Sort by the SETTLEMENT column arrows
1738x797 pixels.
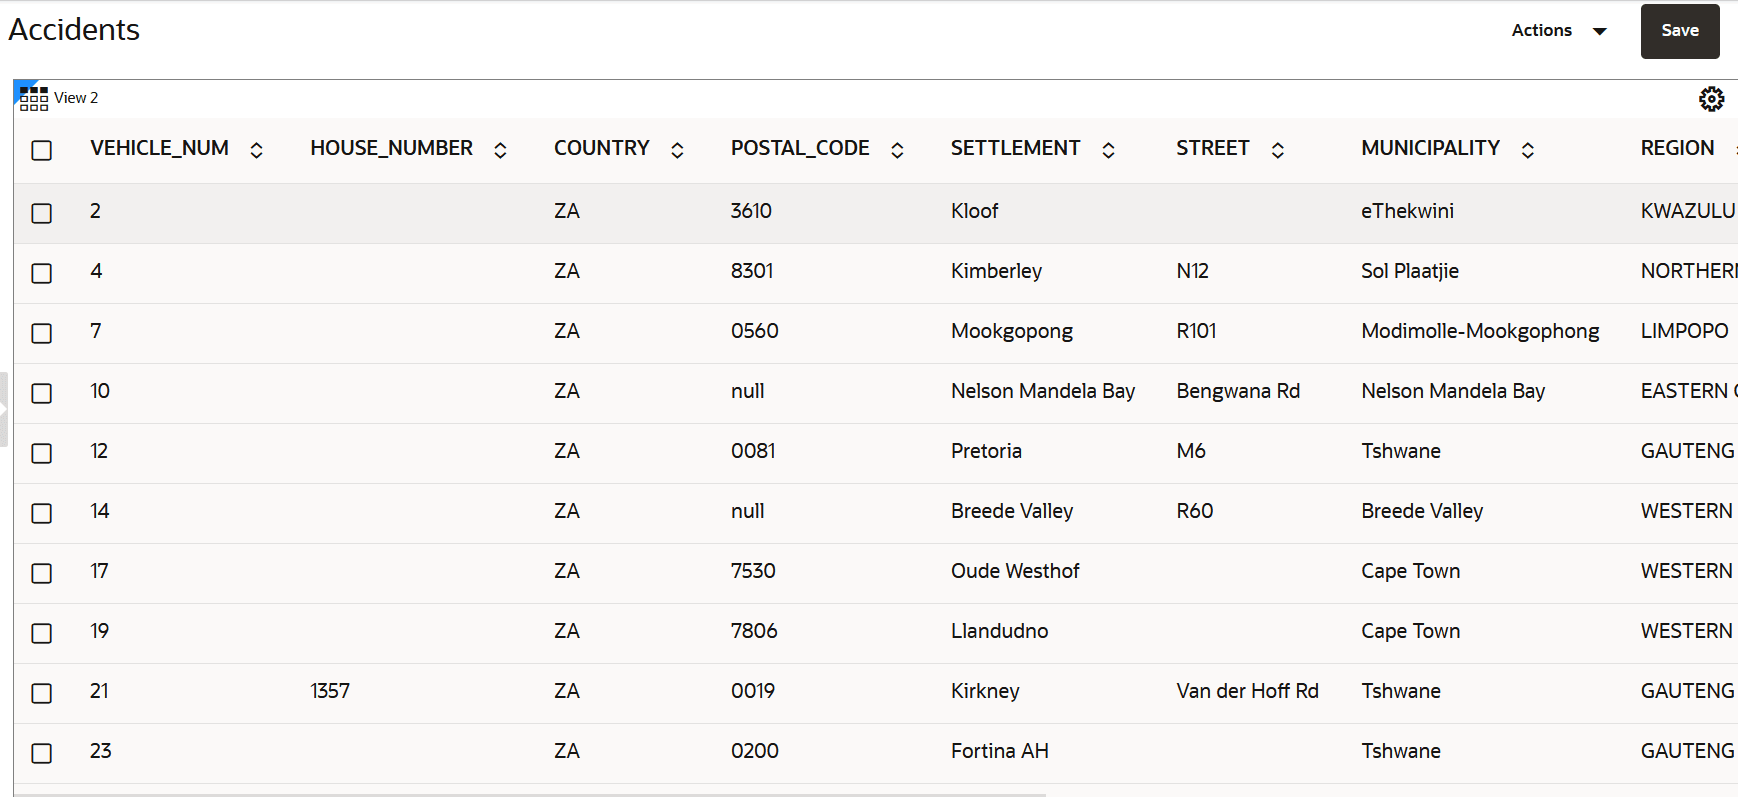(1109, 150)
